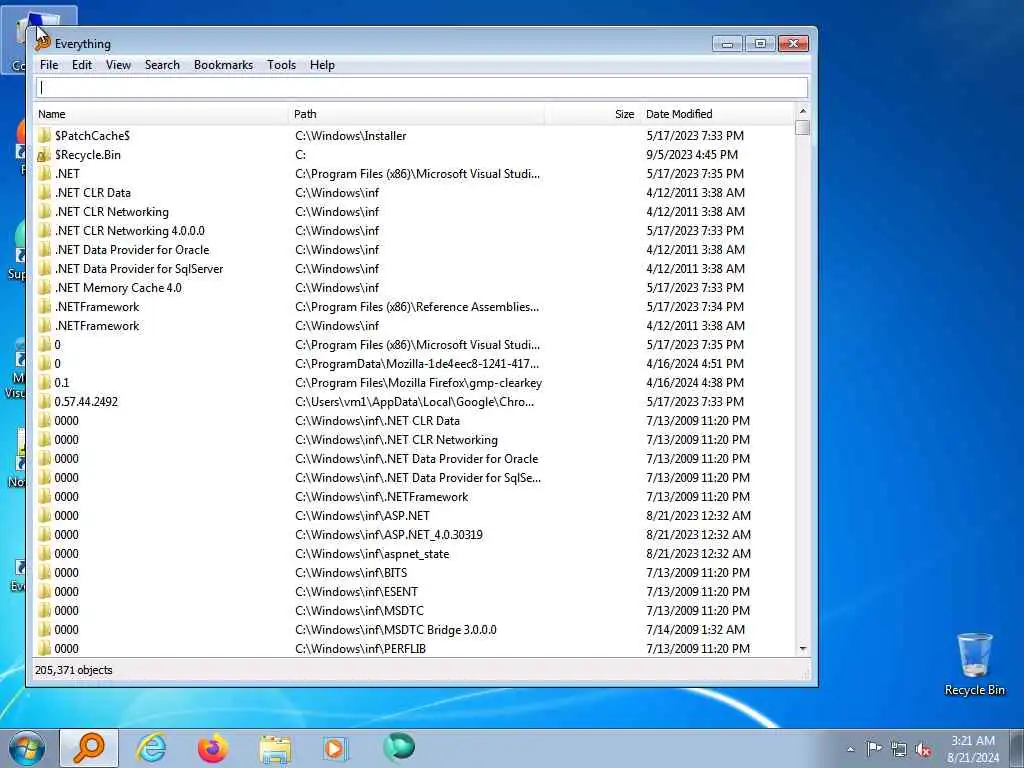Select 0000 in C:\Windows\inf\MSDTC
Image resolution: width=1024 pixels, height=768 pixels.
(x=67, y=611)
